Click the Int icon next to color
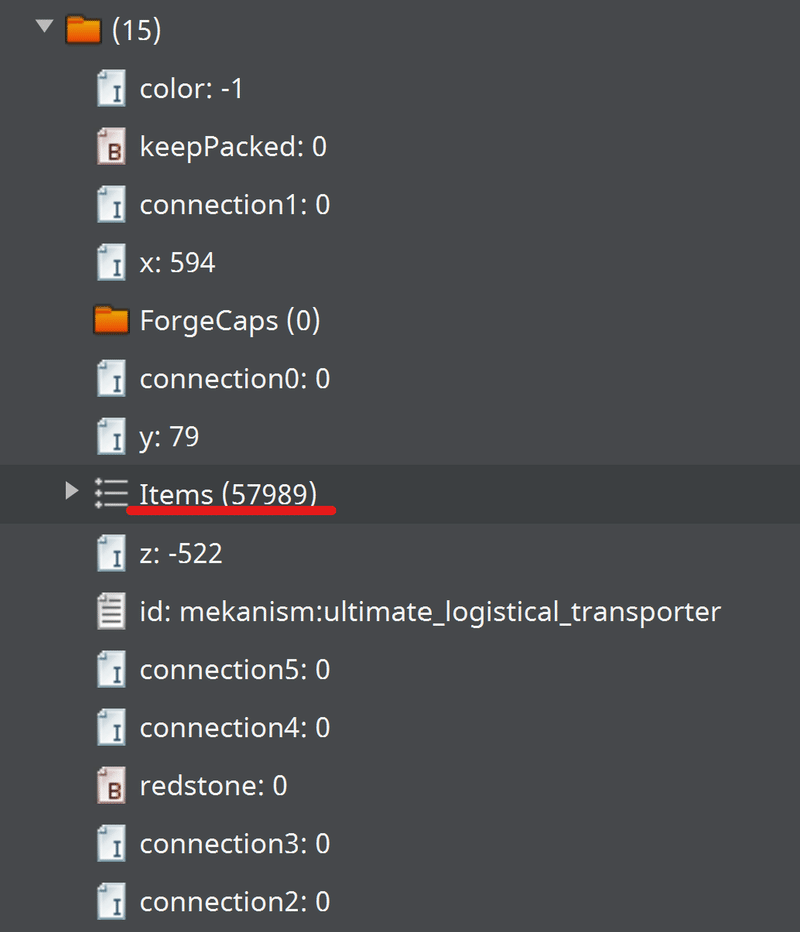 (x=110, y=88)
